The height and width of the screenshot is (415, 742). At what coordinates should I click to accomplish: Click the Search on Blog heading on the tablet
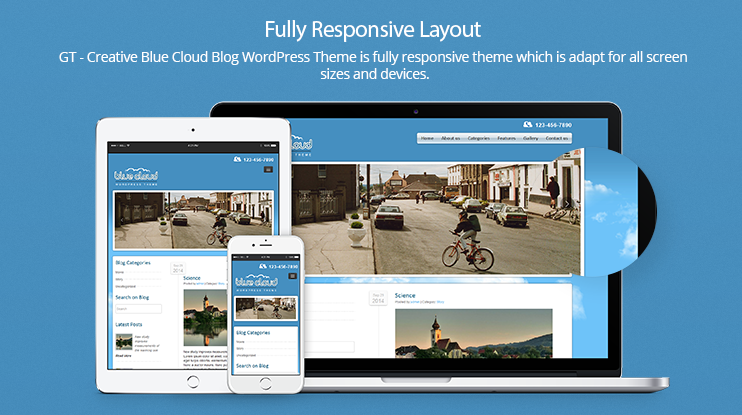point(132,297)
